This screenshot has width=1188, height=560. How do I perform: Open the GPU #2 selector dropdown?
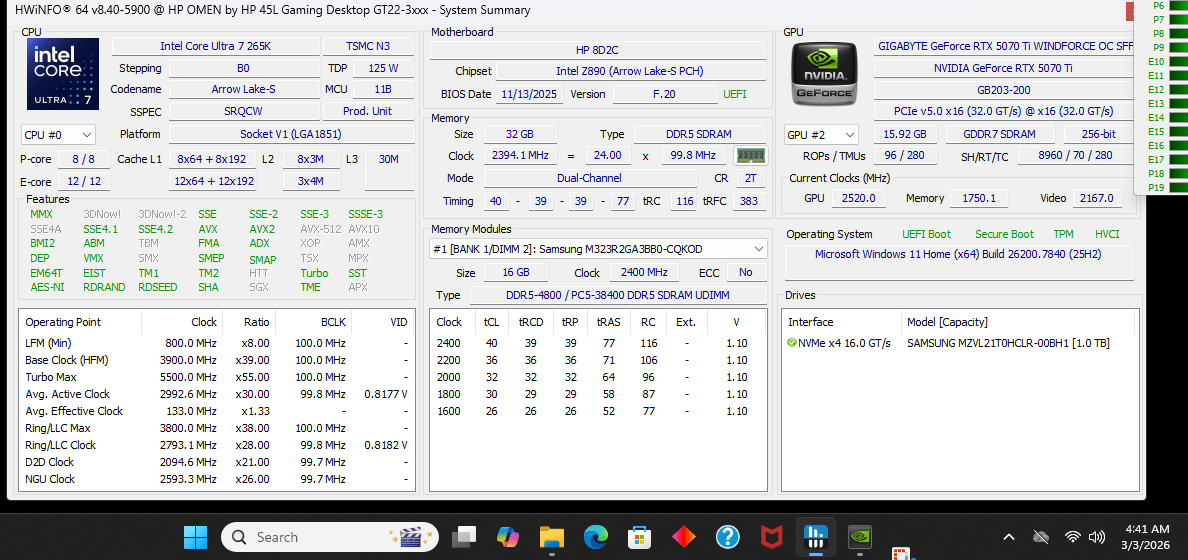(822, 135)
